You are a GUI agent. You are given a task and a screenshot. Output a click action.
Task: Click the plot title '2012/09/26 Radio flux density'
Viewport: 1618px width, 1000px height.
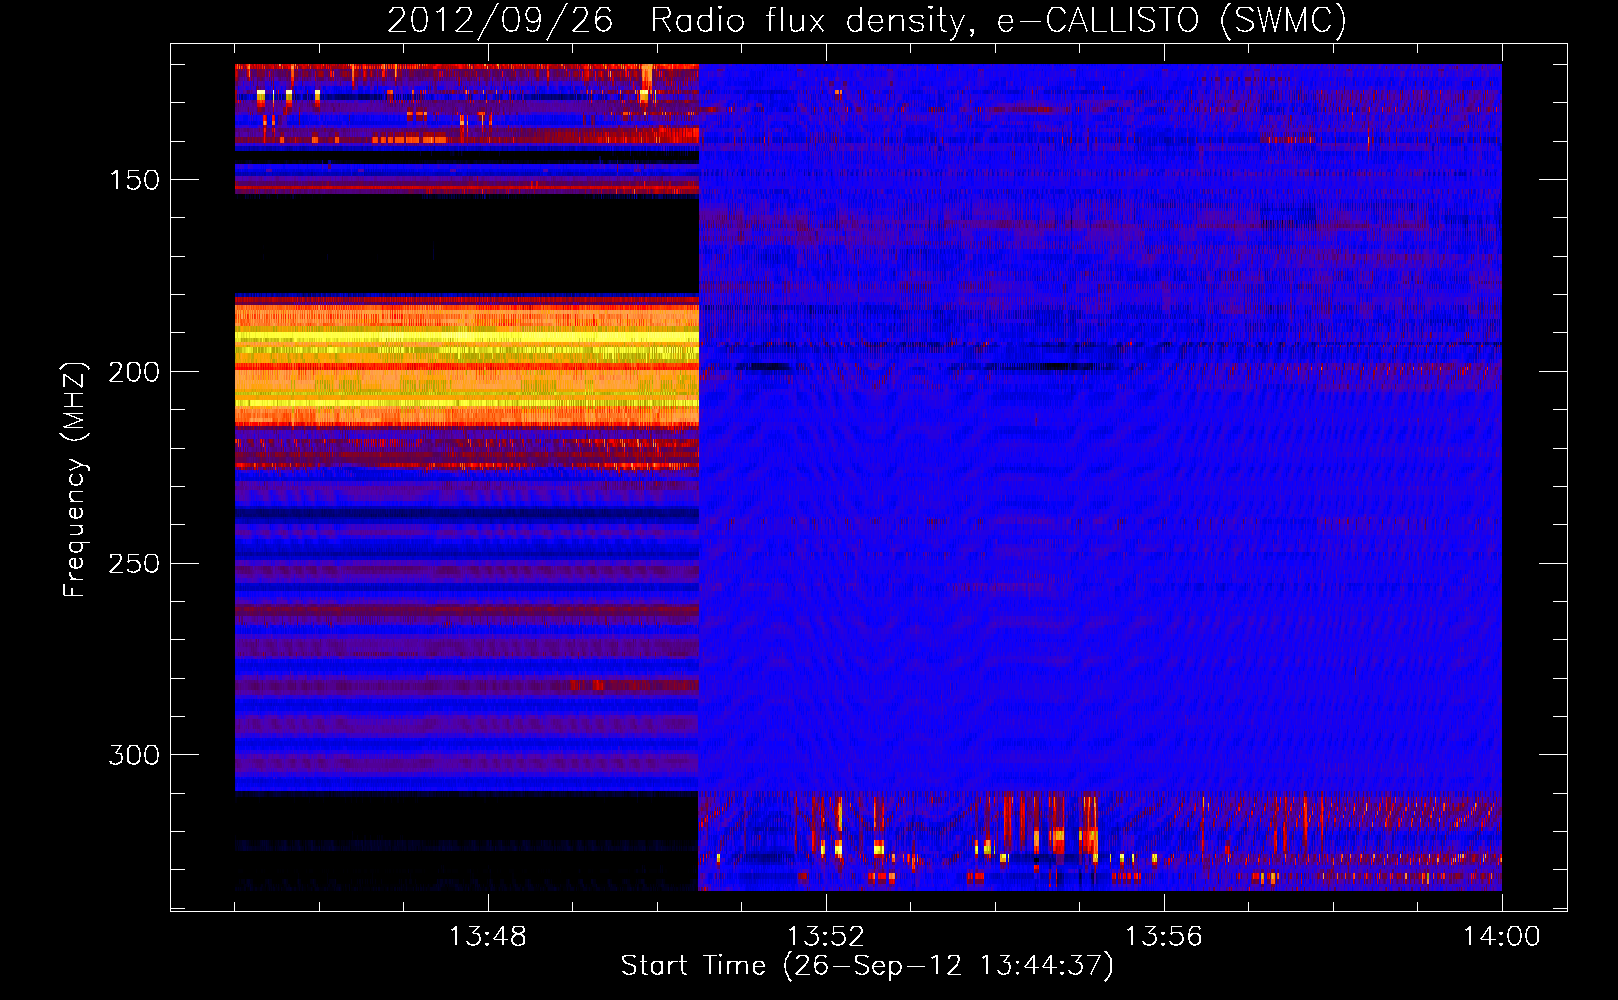tap(679, 20)
